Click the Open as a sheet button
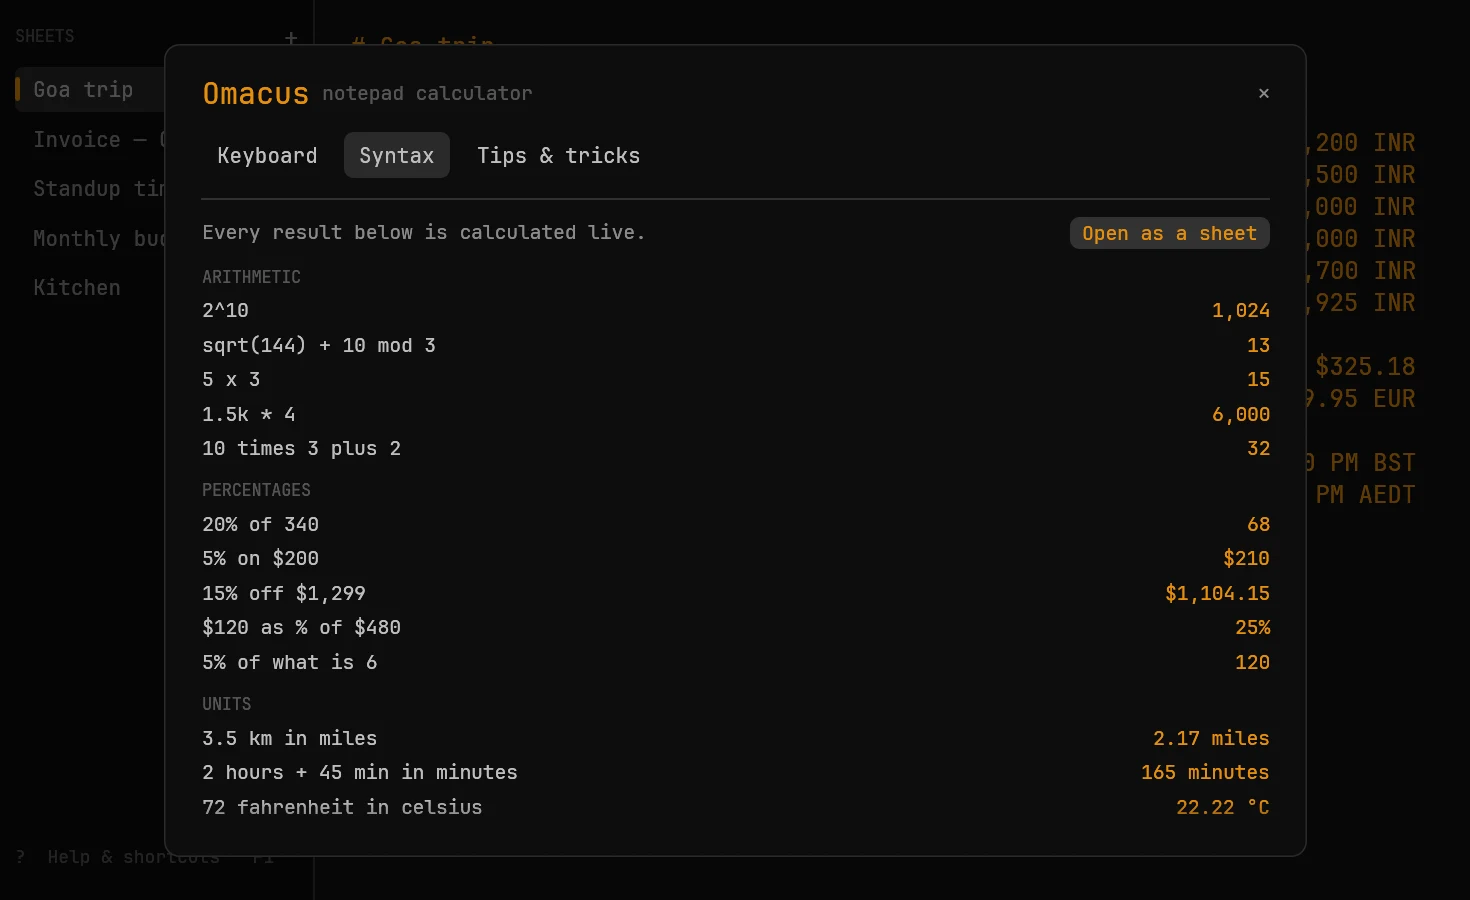 tap(1170, 233)
